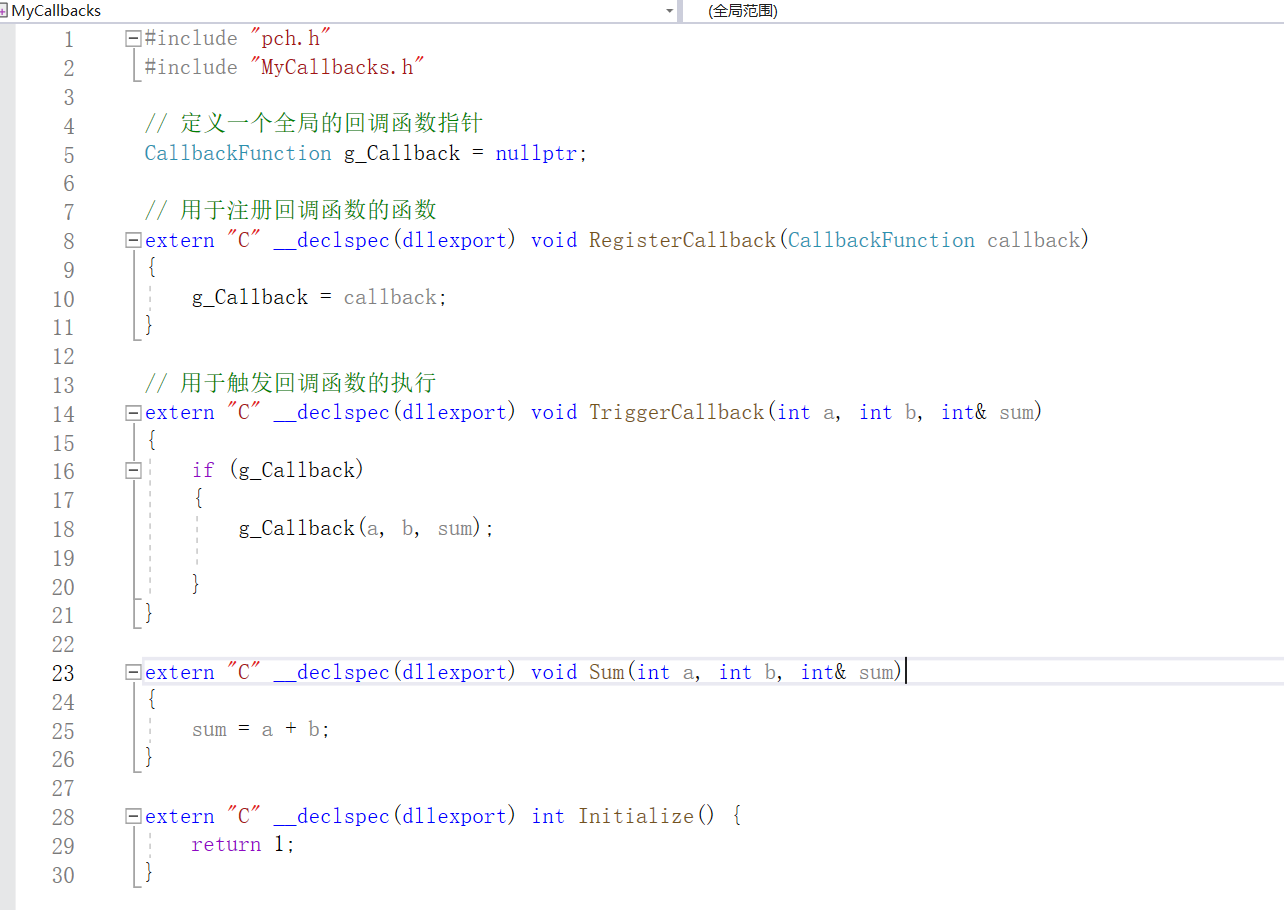
Task: Collapse the RegisterCallback function body
Action: click(x=132, y=240)
